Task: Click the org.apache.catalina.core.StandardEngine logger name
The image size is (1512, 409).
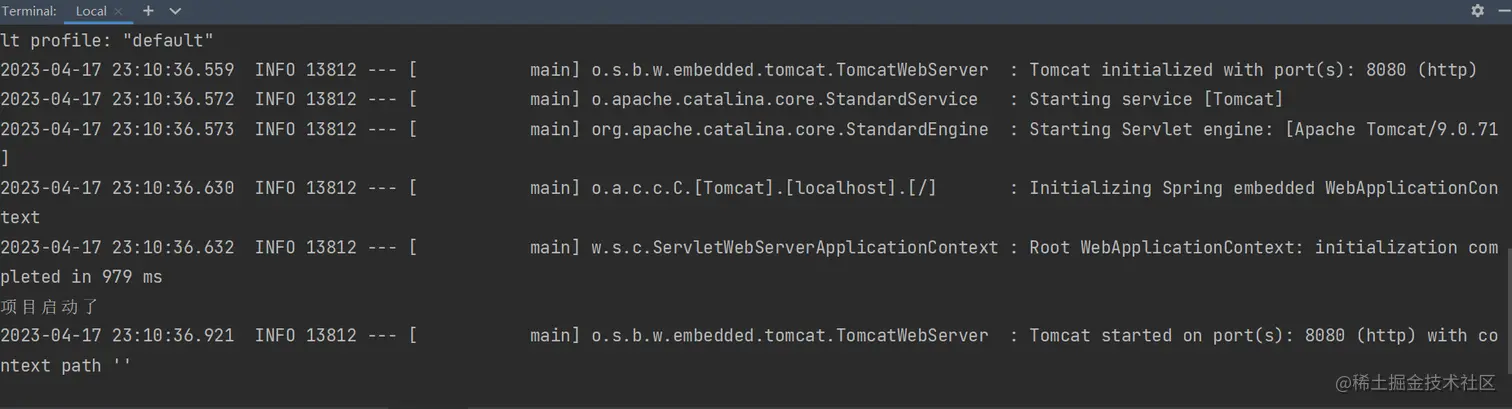Action: [x=790, y=129]
